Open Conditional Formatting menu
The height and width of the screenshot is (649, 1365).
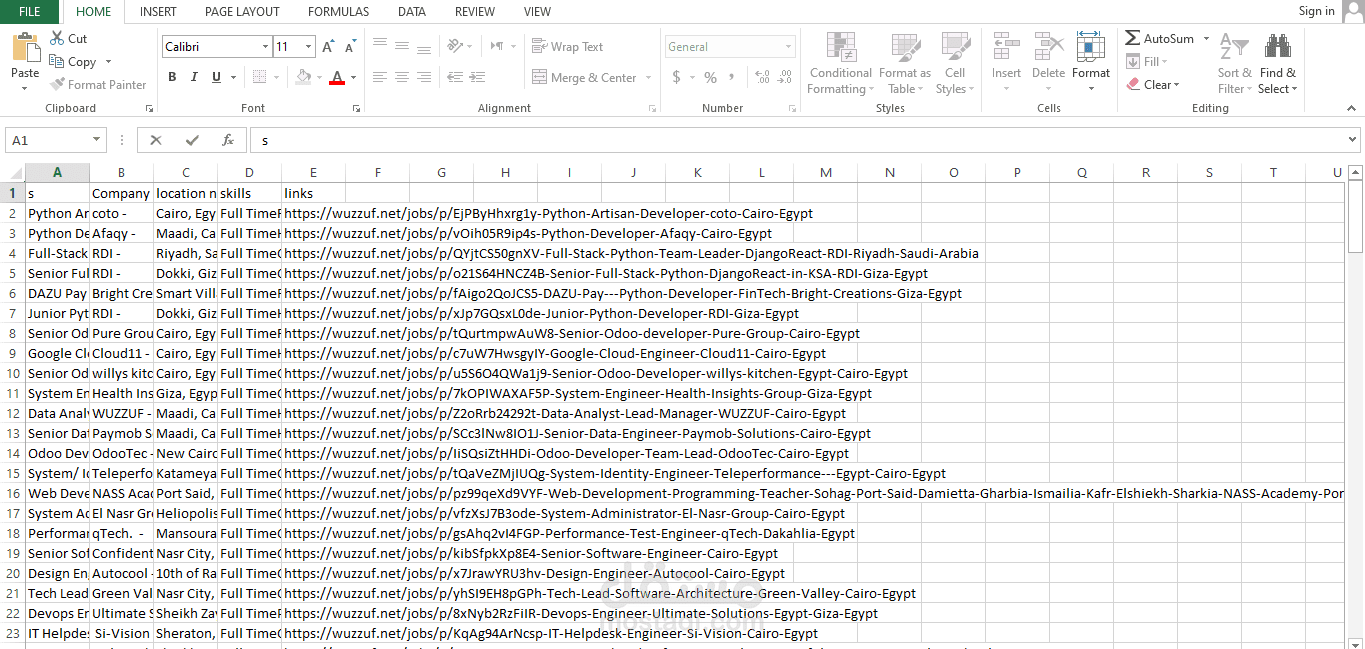pyautogui.click(x=840, y=63)
